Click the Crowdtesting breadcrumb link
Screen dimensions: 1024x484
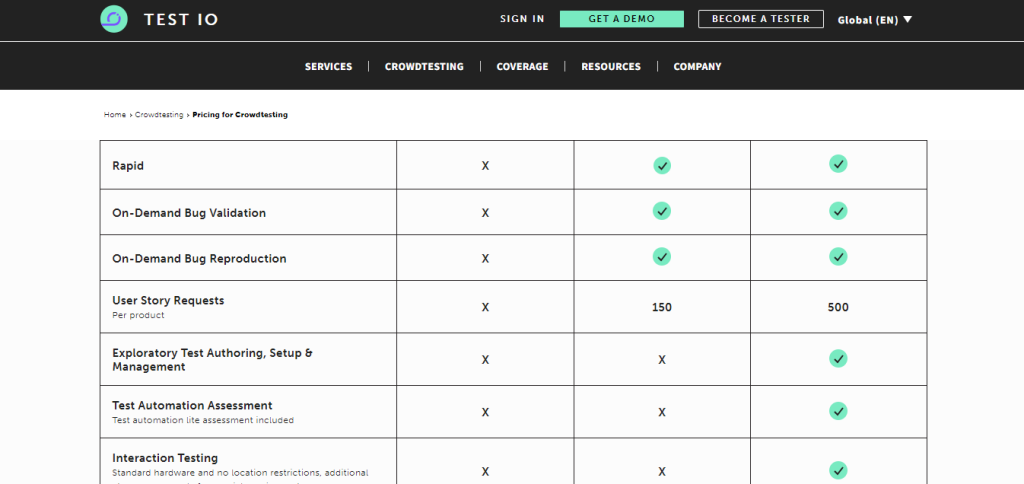click(x=159, y=115)
